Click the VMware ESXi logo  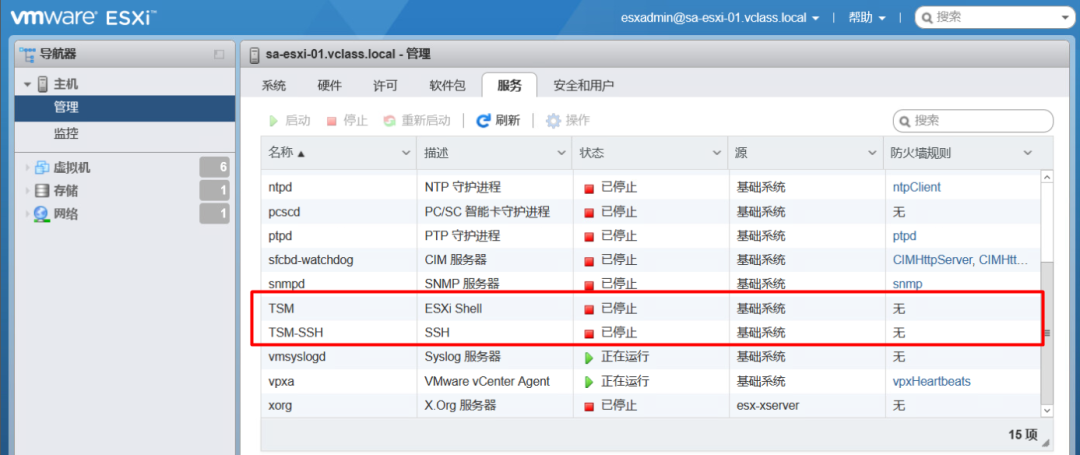click(x=83, y=18)
